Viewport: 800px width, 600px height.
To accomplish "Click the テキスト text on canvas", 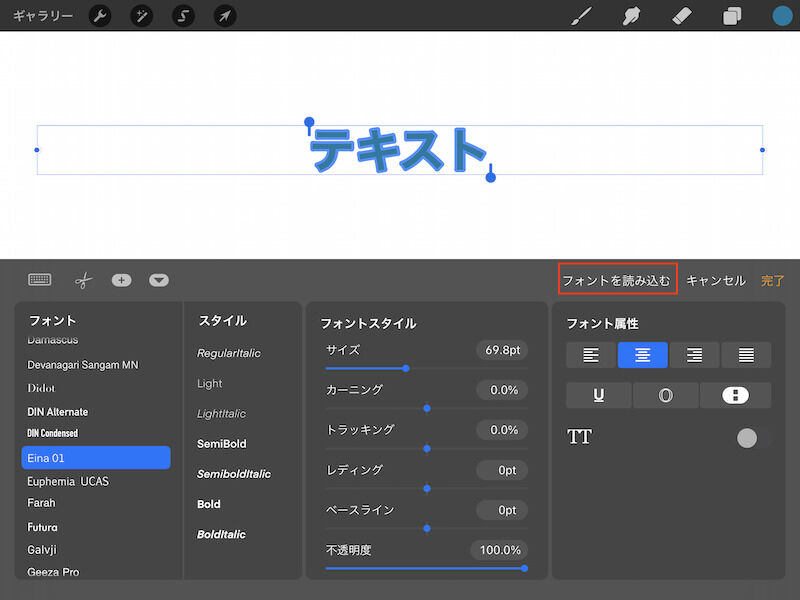I will point(398,150).
